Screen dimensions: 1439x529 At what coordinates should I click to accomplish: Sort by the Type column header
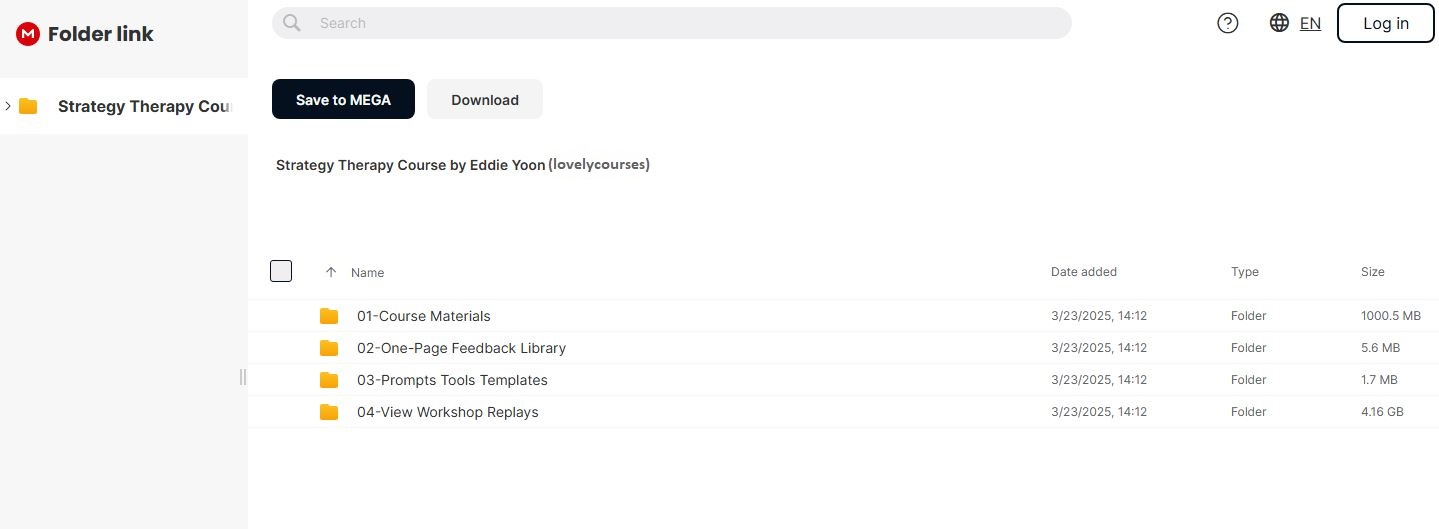pos(1244,272)
